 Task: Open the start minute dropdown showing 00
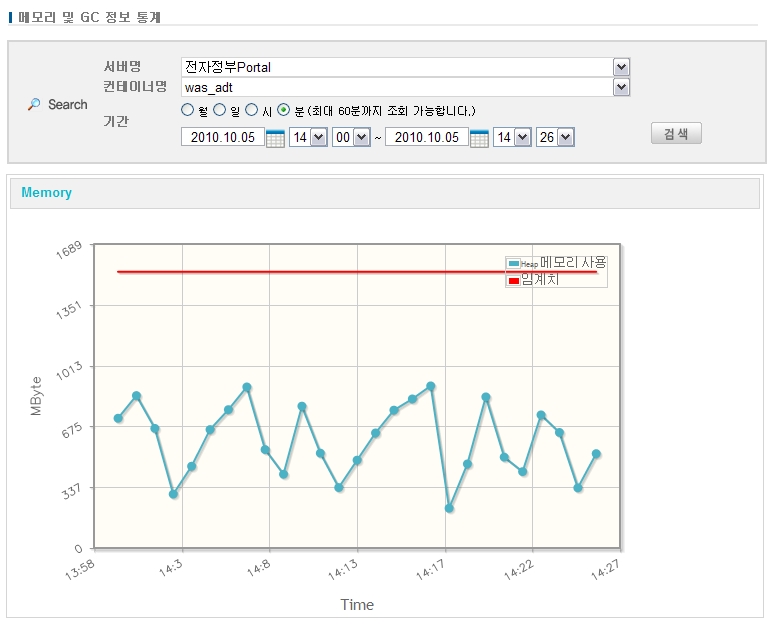click(x=361, y=138)
